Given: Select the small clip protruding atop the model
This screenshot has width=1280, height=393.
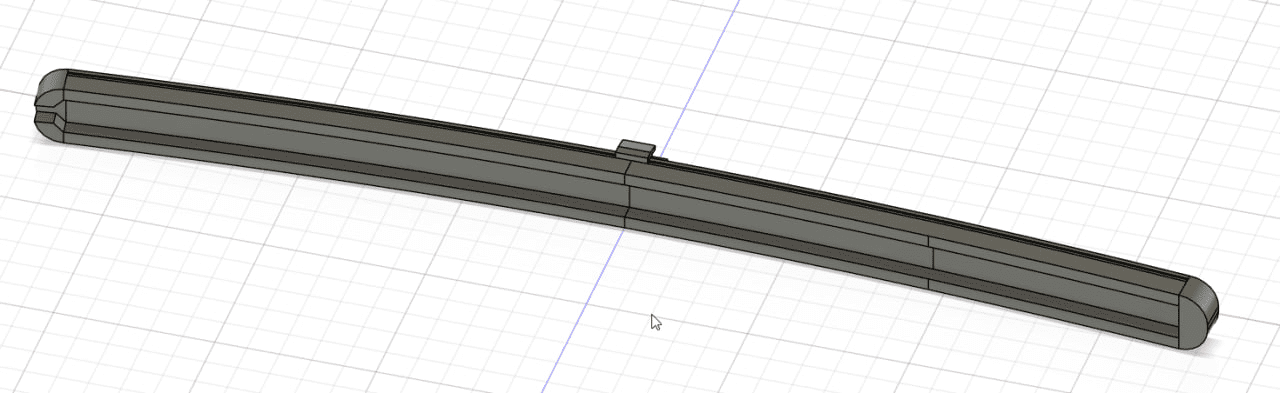Looking at the screenshot, I should click(x=636, y=150).
